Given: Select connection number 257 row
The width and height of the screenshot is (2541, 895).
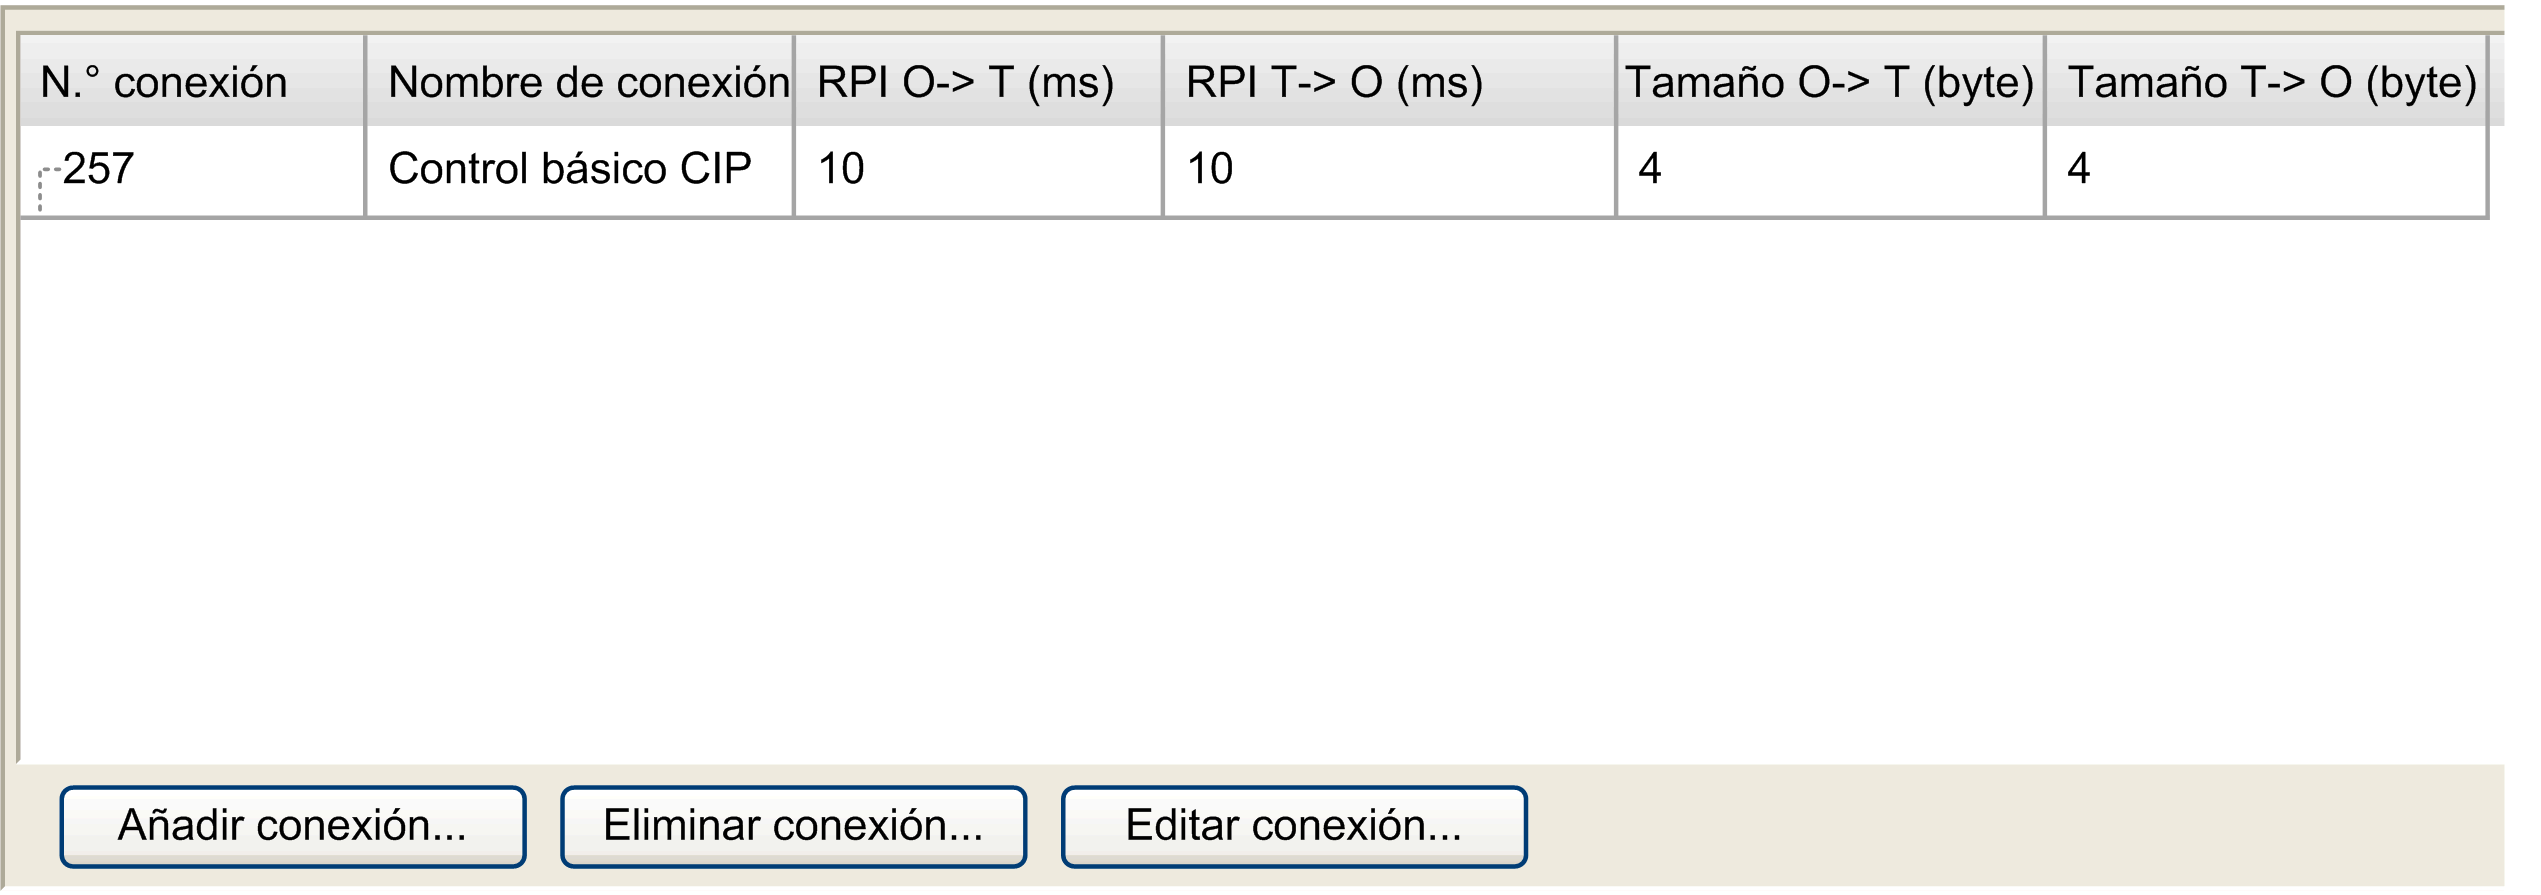Looking at the screenshot, I should coord(1254,170).
